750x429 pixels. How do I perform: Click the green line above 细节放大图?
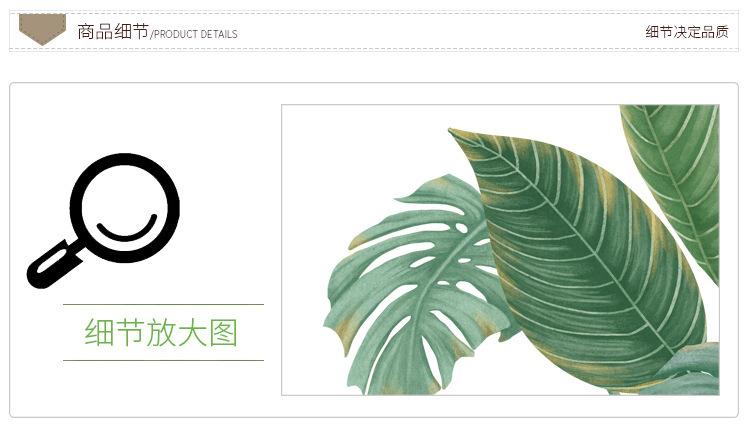coord(163,304)
